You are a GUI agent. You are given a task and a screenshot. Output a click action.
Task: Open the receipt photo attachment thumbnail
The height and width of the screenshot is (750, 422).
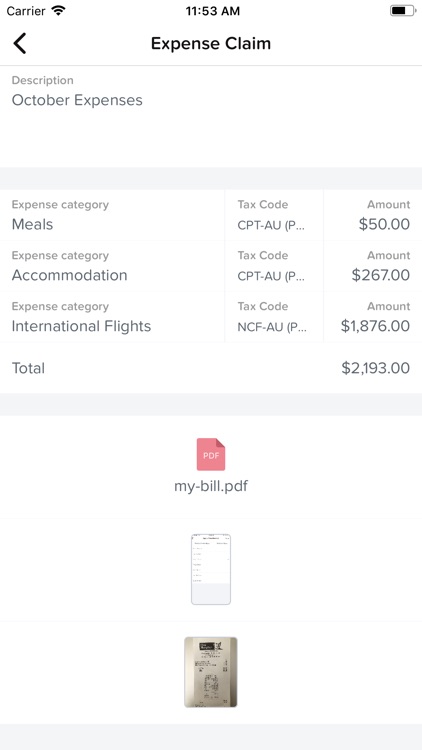point(211,672)
